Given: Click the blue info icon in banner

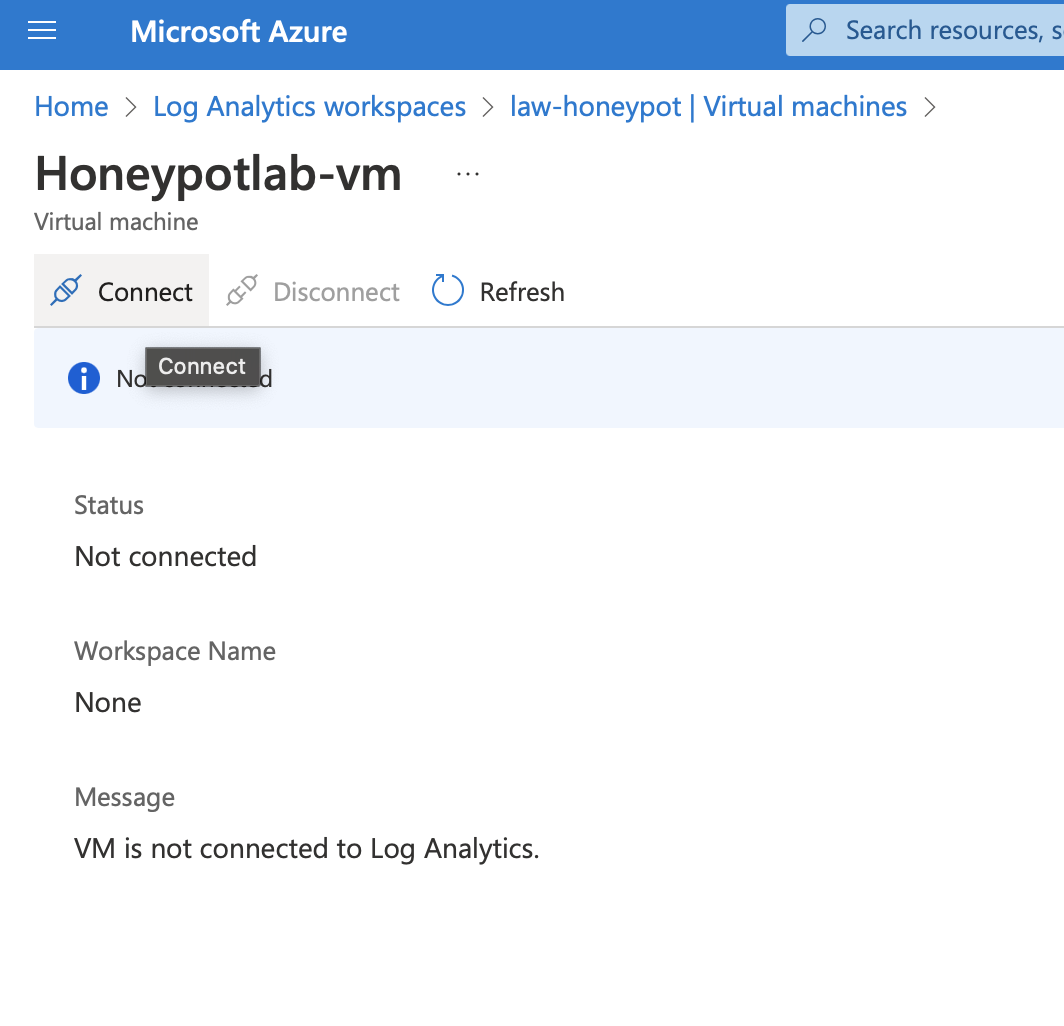Looking at the screenshot, I should click(84, 378).
